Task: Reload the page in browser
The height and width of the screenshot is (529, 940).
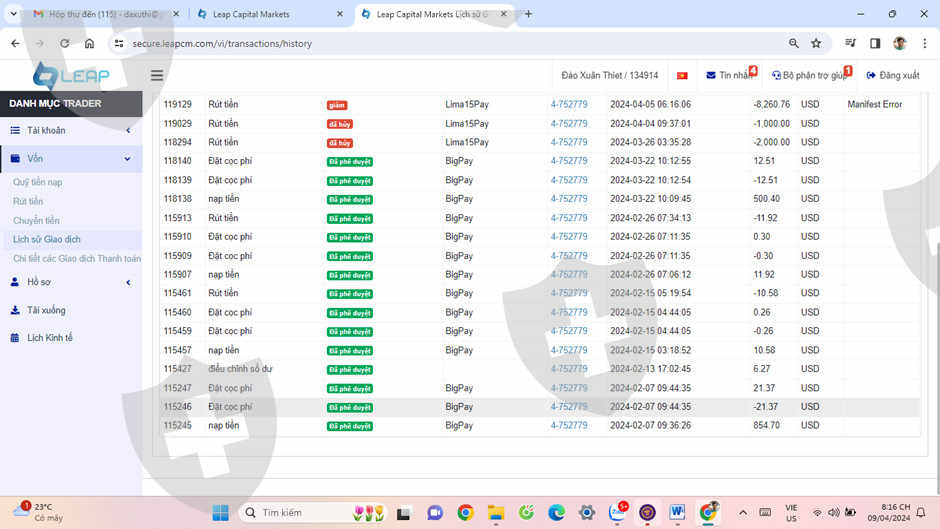Action: pos(65,44)
